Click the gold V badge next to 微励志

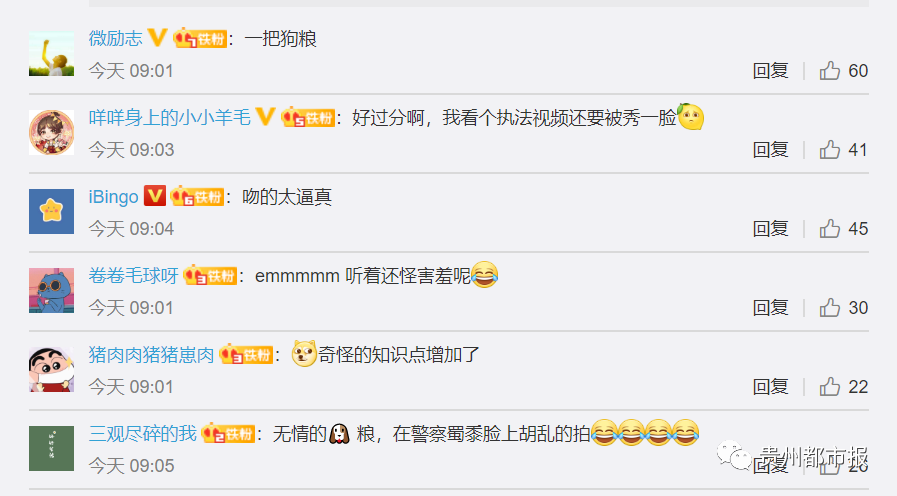(157, 38)
